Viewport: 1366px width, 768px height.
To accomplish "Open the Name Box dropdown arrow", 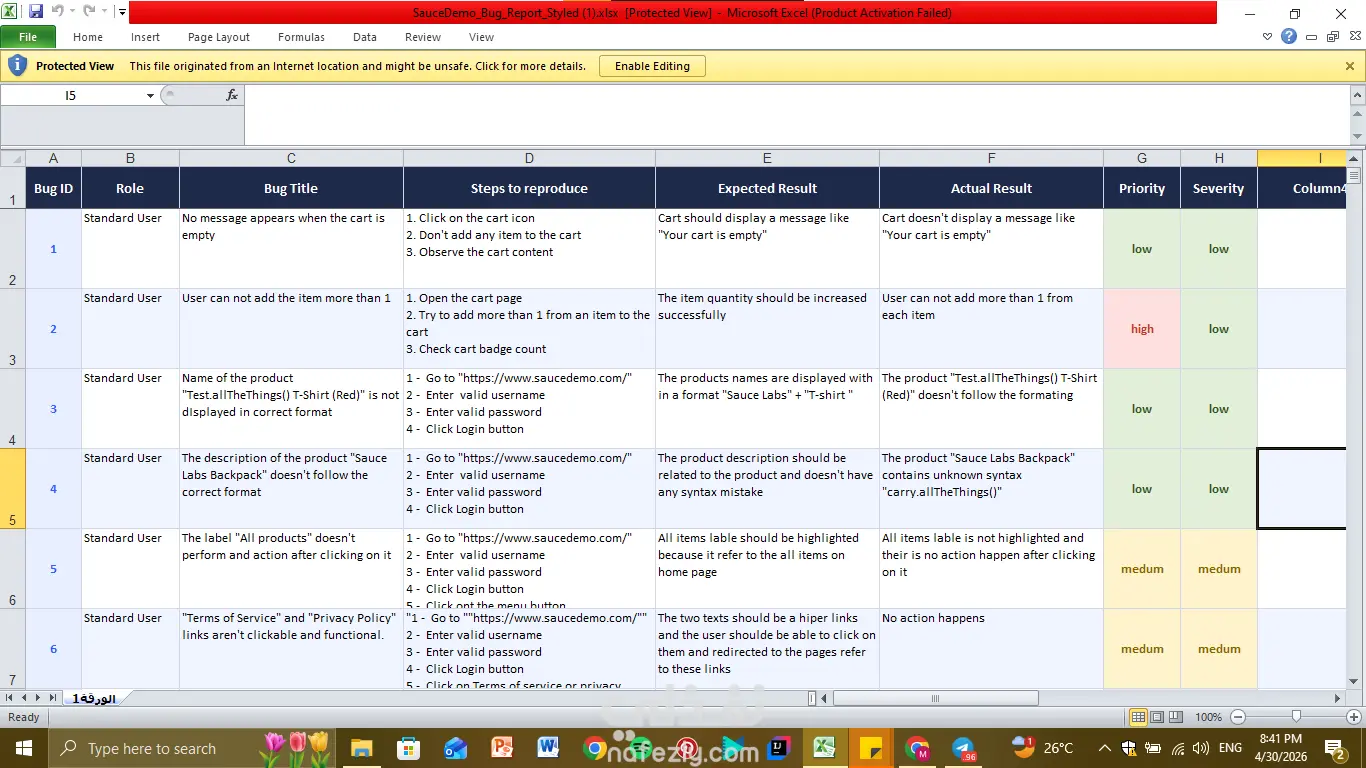I will (151, 96).
